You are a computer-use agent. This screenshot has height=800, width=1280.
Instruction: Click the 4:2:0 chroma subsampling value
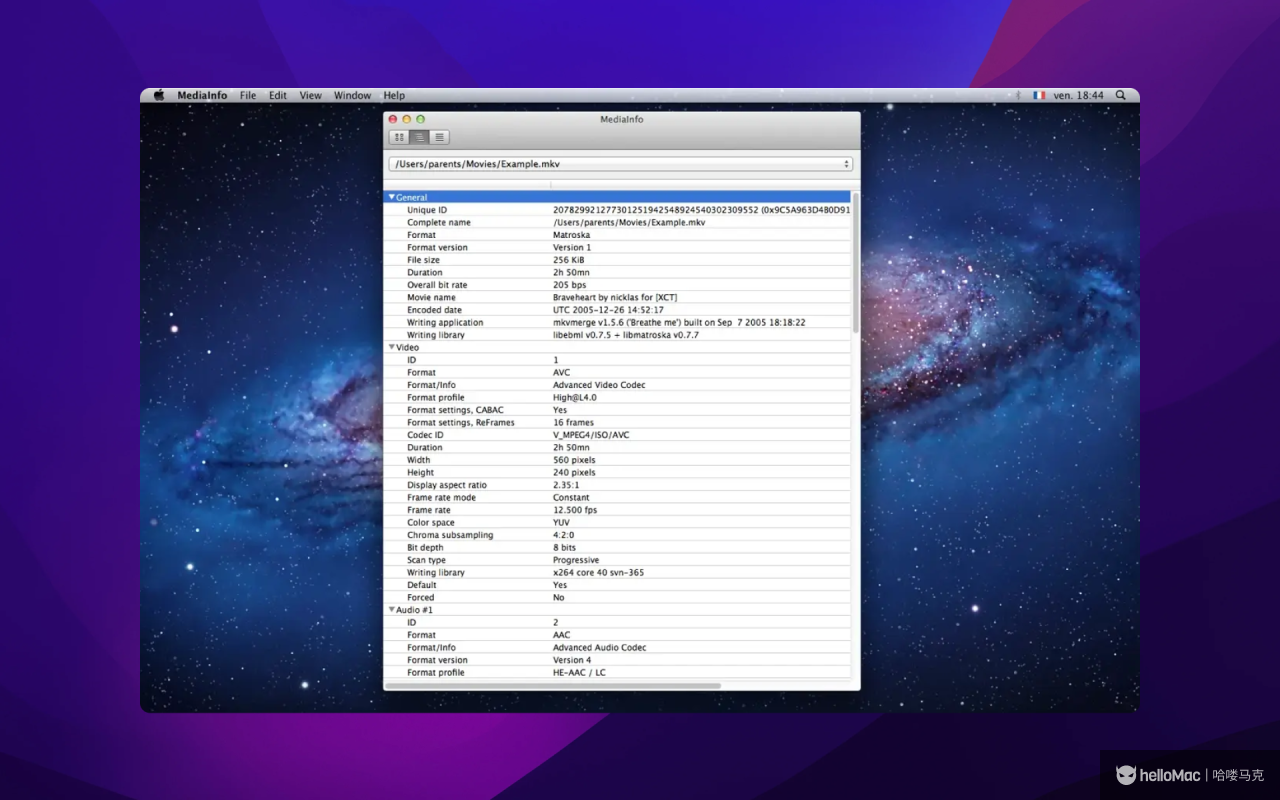pyautogui.click(x=564, y=535)
